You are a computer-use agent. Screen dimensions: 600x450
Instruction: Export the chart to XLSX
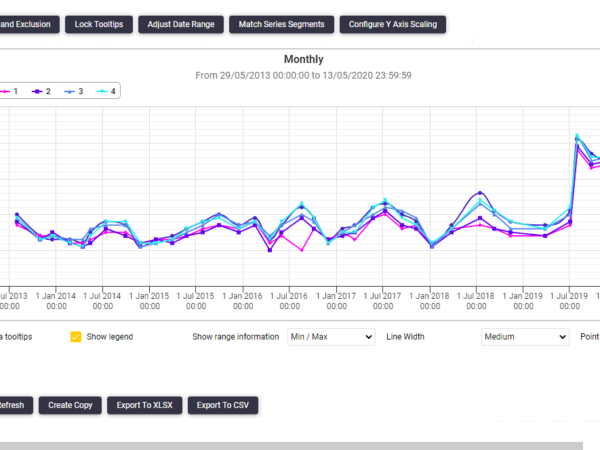(144, 405)
